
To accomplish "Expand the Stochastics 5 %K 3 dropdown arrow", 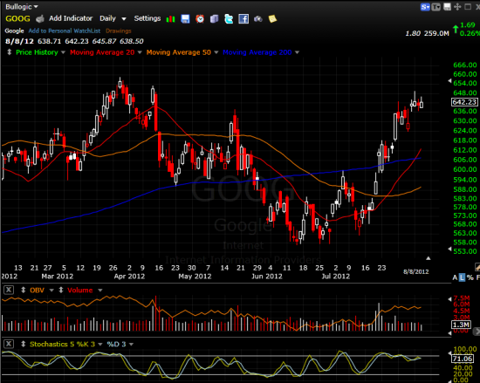I will [100, 344].
